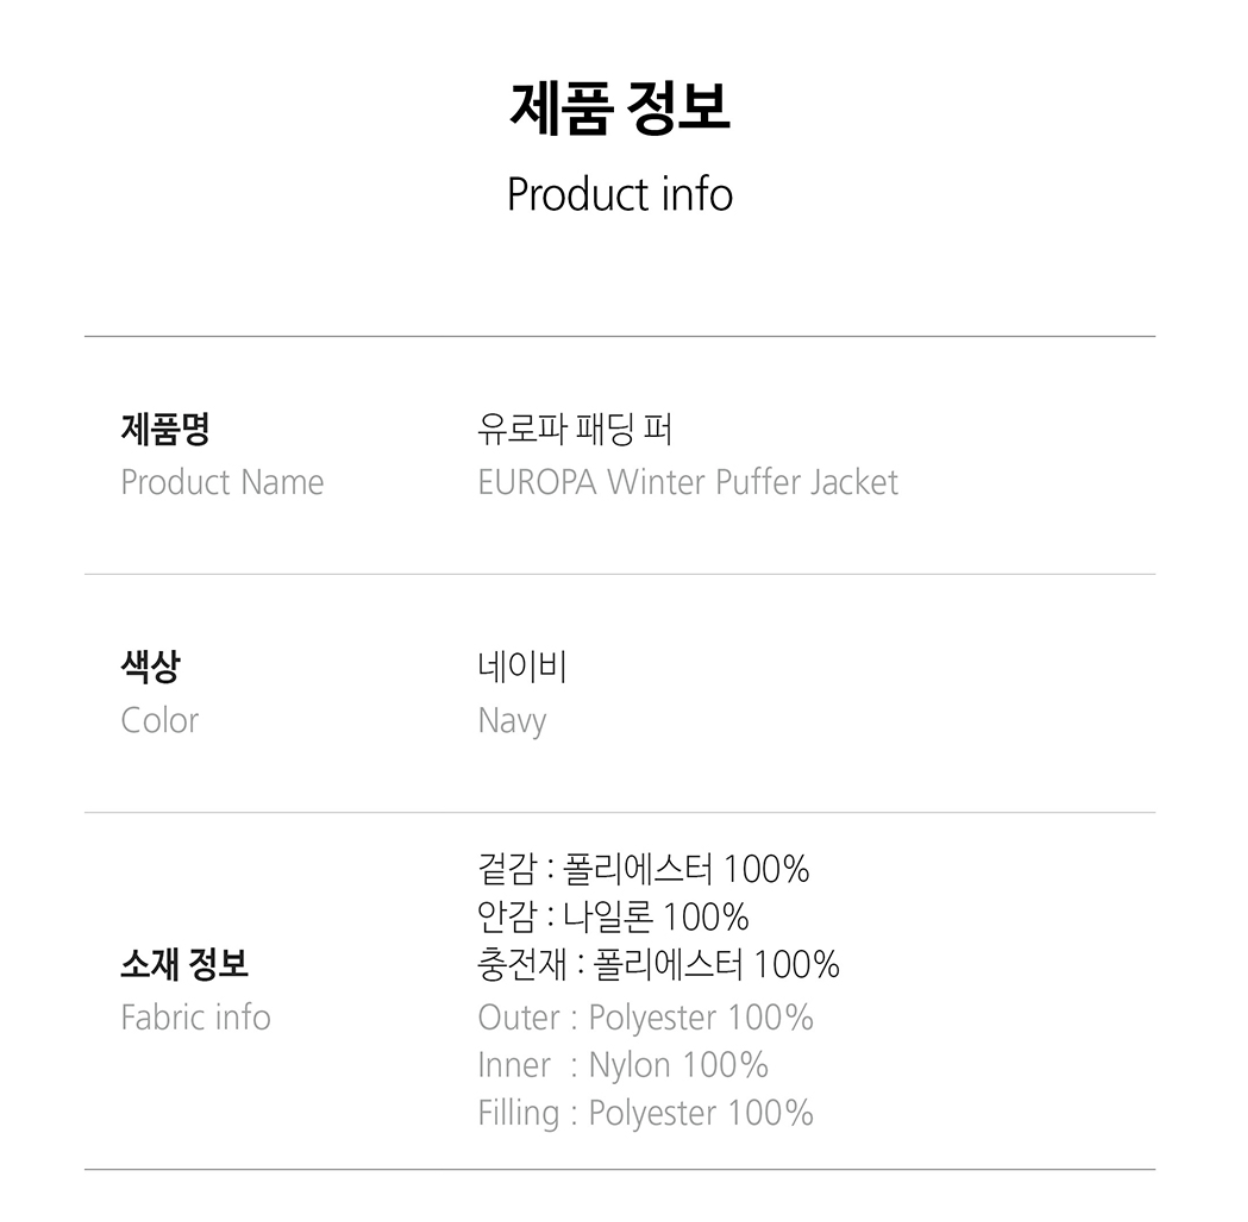Click Inner Nylon 100% text
Viewport: 1248px width, 1222px height.
pos(623,1065)
